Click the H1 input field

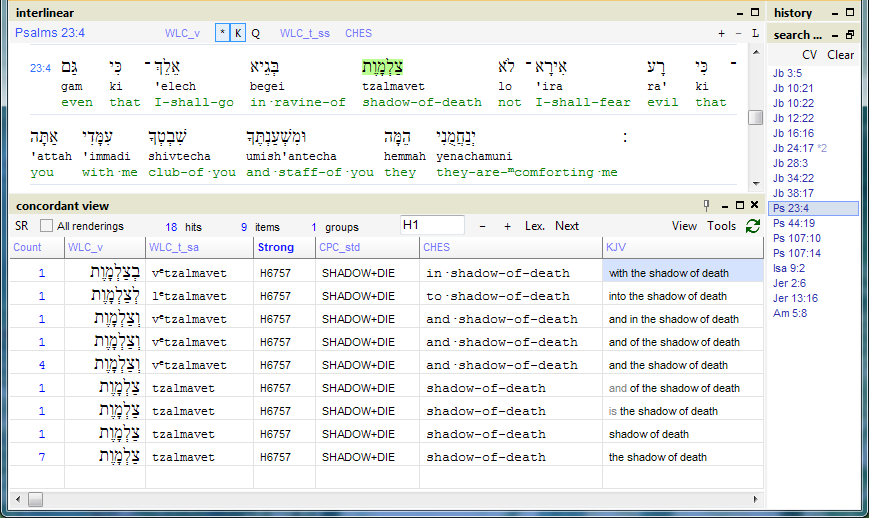tap(432, 226)
